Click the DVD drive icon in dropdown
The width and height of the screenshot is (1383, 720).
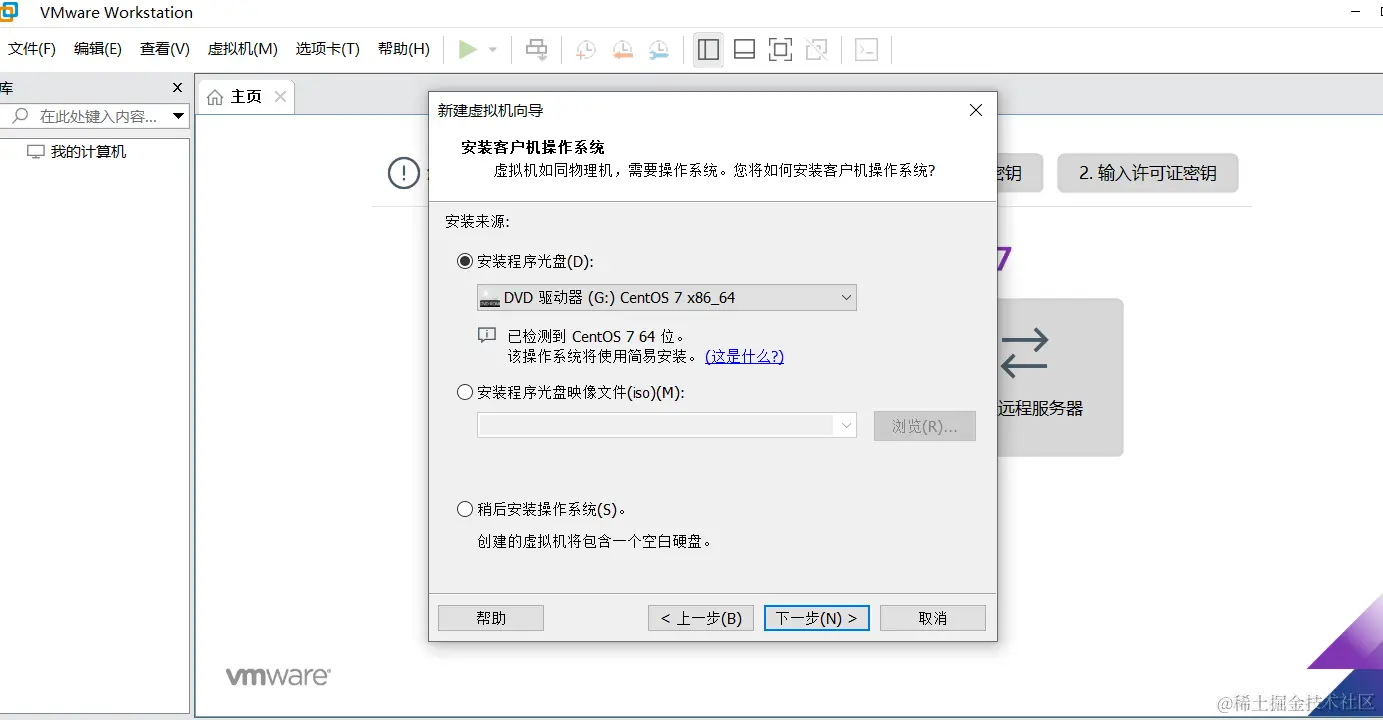pyautogui.click(x=490, y=297)
